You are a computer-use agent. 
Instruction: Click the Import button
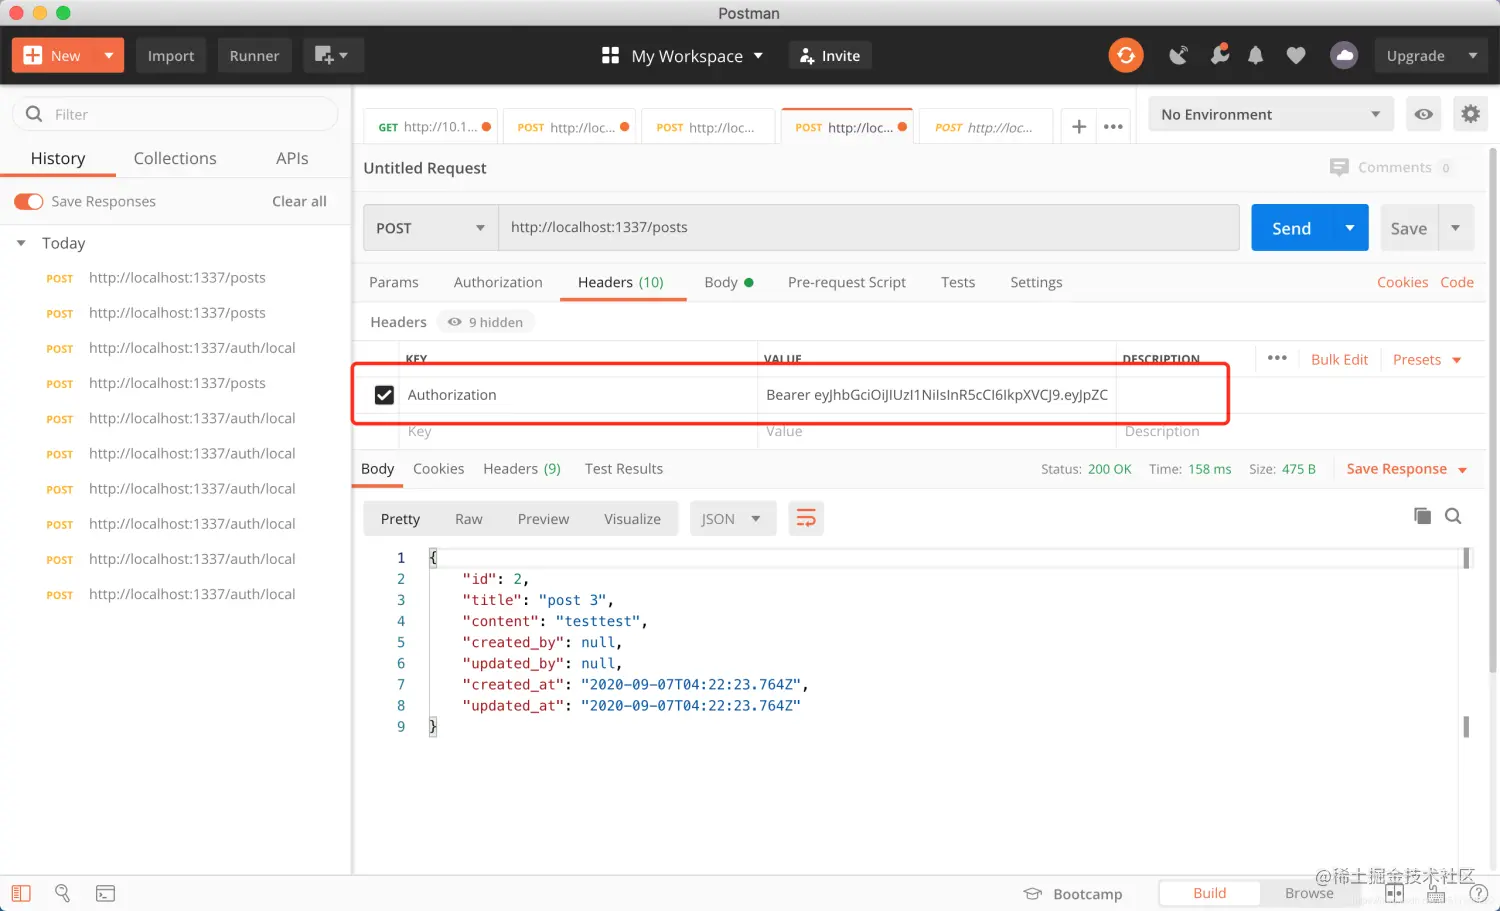pos(171,56)
